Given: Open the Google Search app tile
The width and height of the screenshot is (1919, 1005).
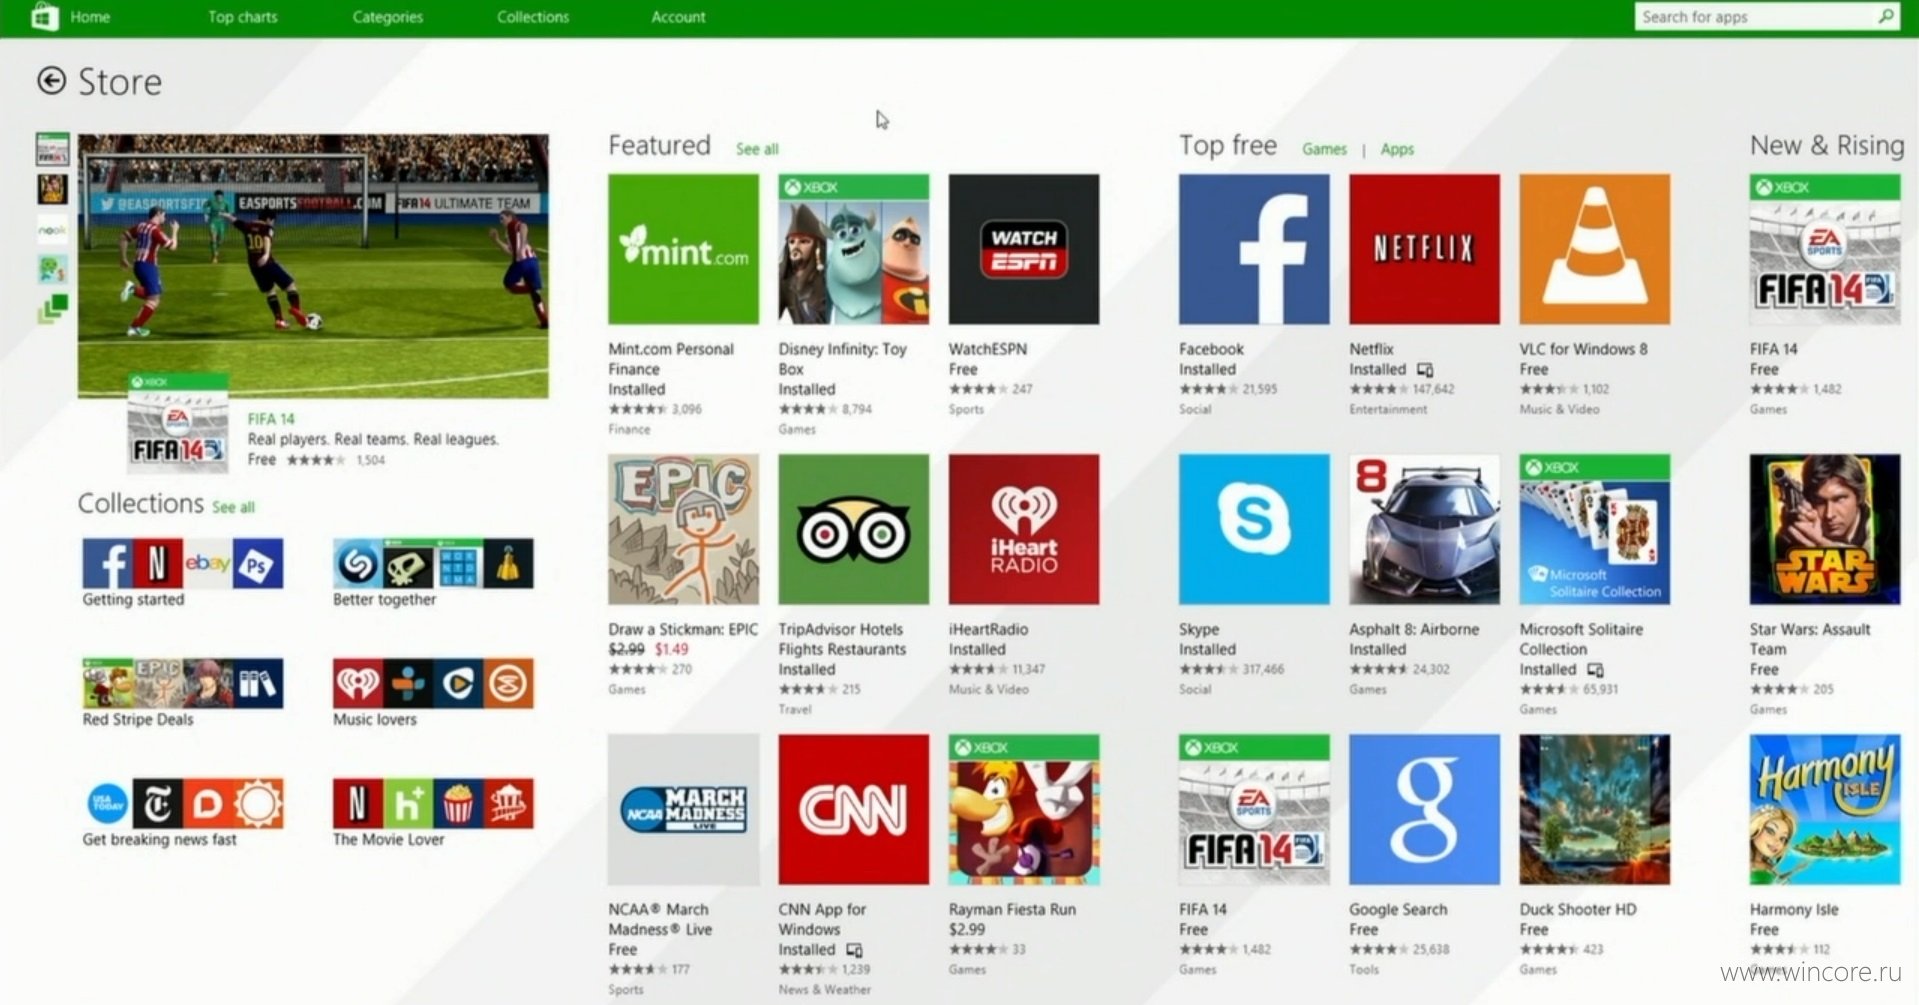Looking at the screenshot, I should (1424, 809).
